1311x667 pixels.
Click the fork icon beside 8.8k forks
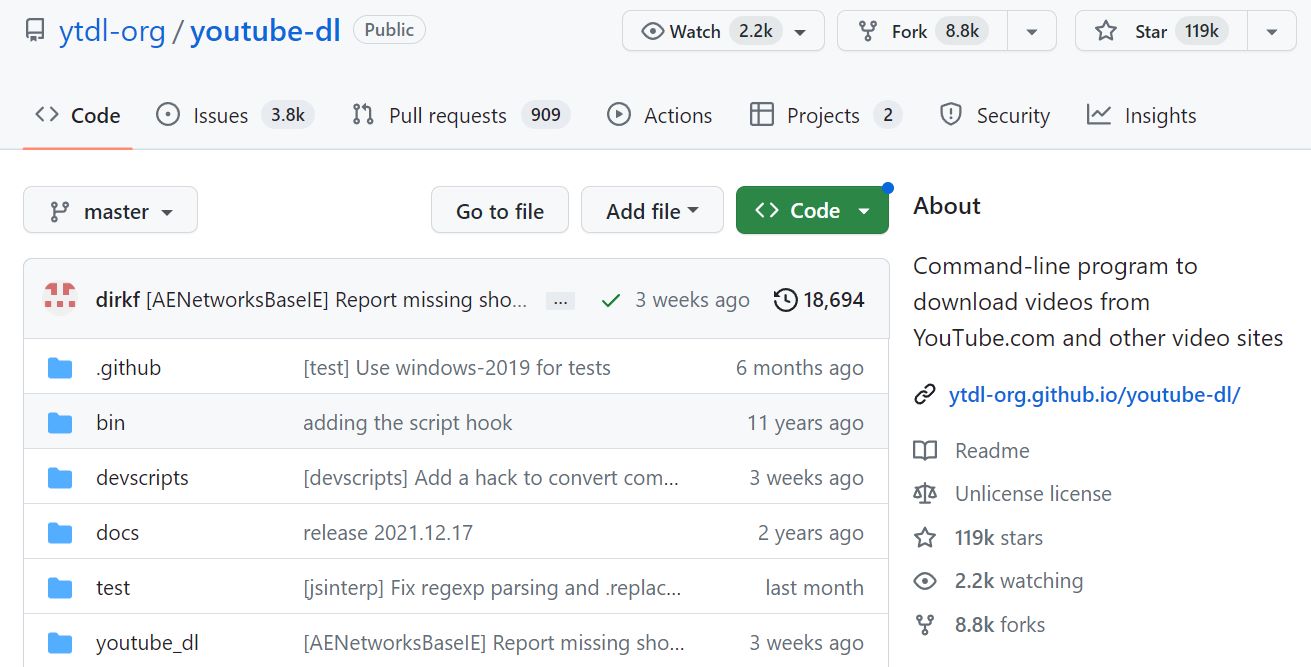point(925,625)
